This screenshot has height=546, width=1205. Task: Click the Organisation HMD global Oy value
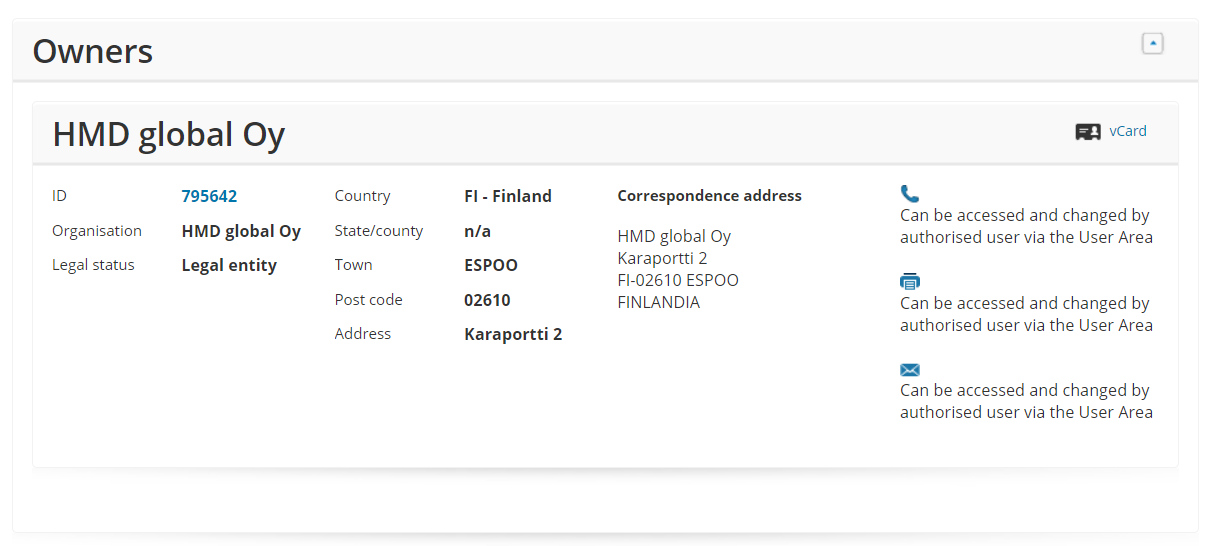[241, 231]
